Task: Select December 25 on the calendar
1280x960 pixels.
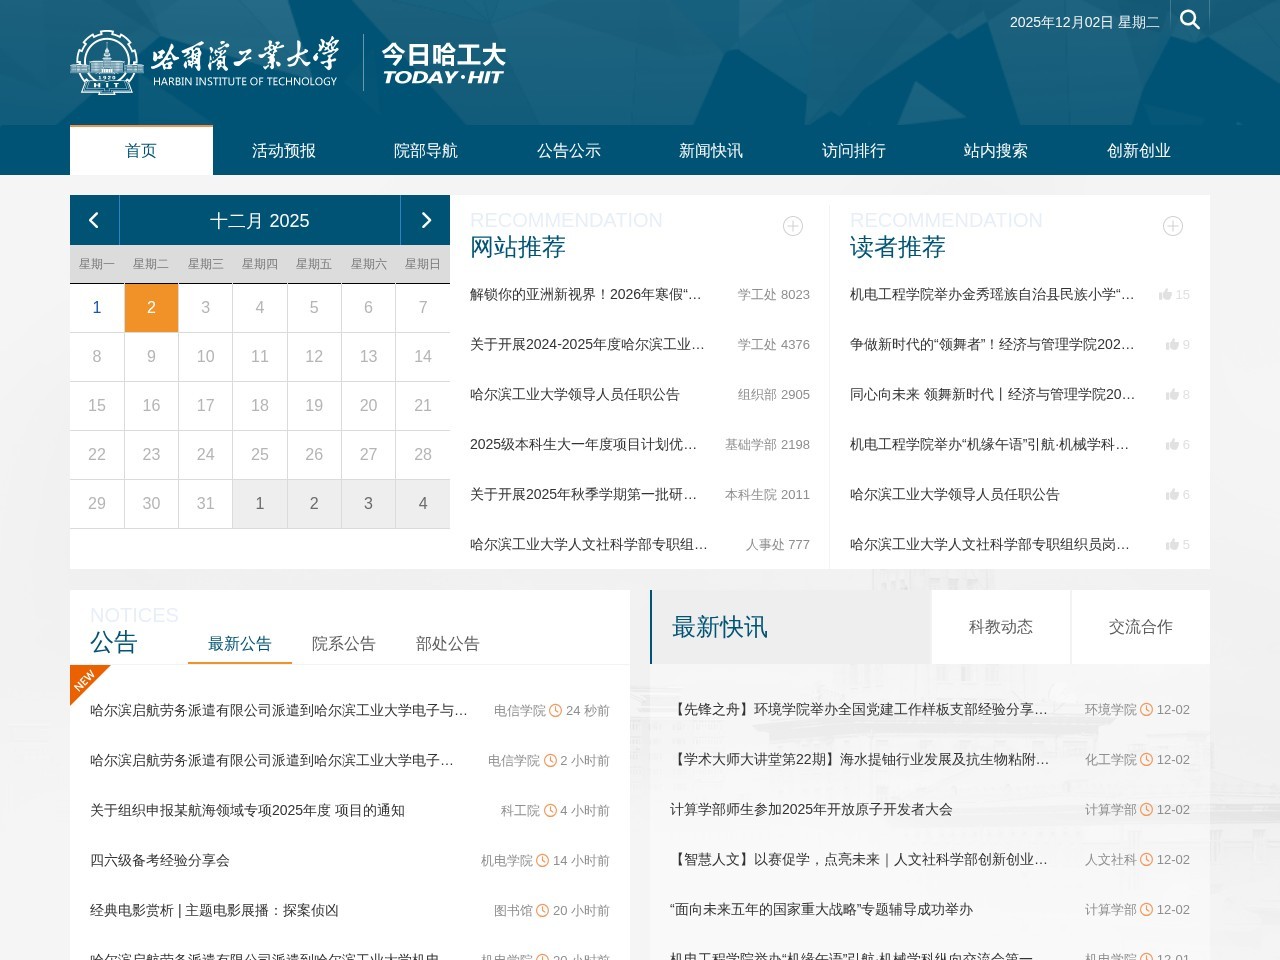Action: click(x=260, y=454)
